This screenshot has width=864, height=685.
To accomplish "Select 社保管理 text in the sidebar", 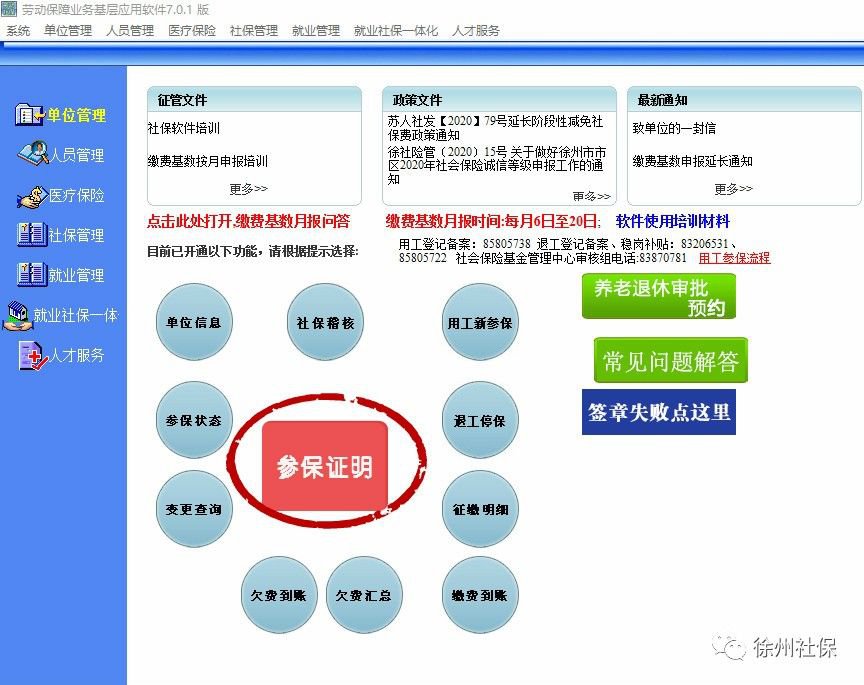I will pyautogui.click(x=76, y=235).
